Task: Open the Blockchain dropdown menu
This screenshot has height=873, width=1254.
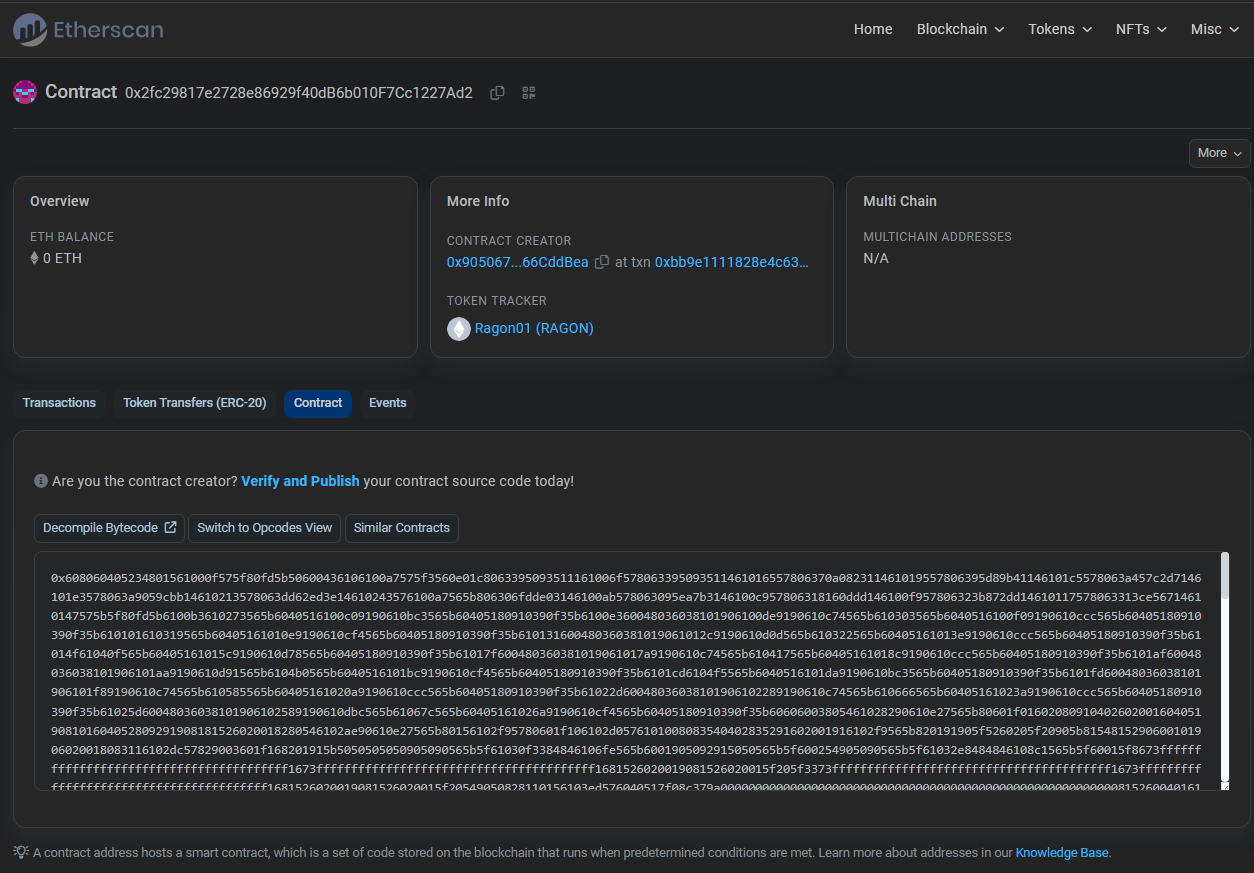Action: [x=960, y=29]
